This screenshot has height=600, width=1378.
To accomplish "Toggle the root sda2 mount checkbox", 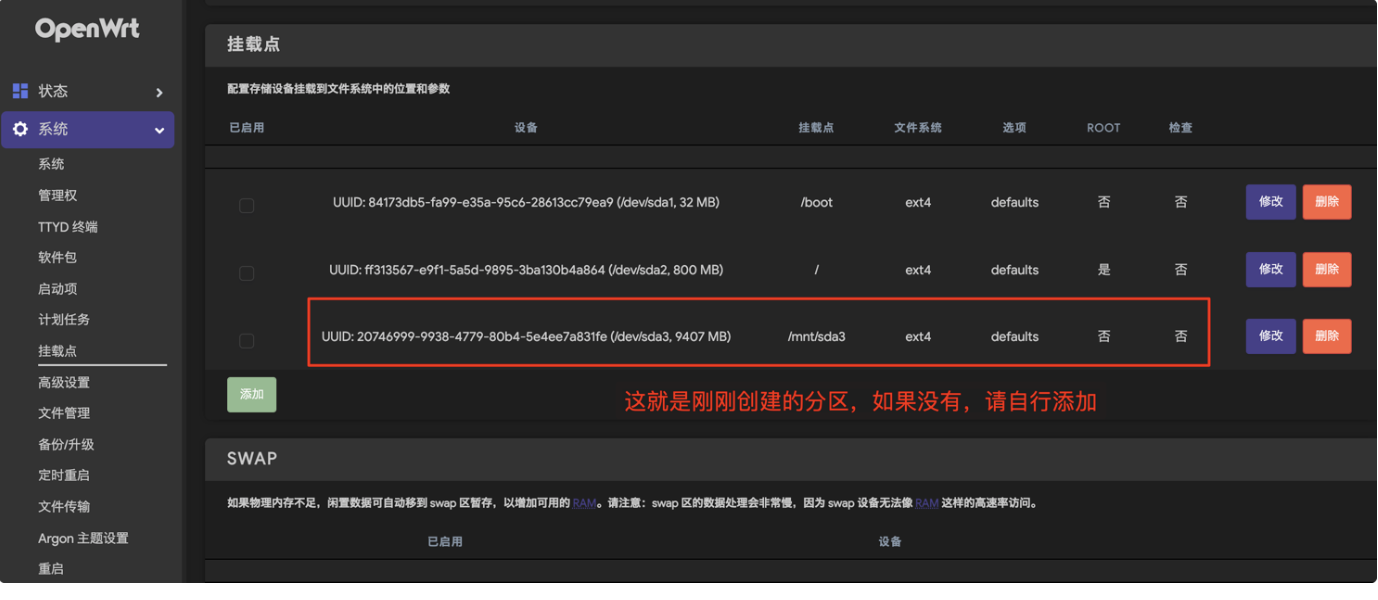I will coord(246,273).
